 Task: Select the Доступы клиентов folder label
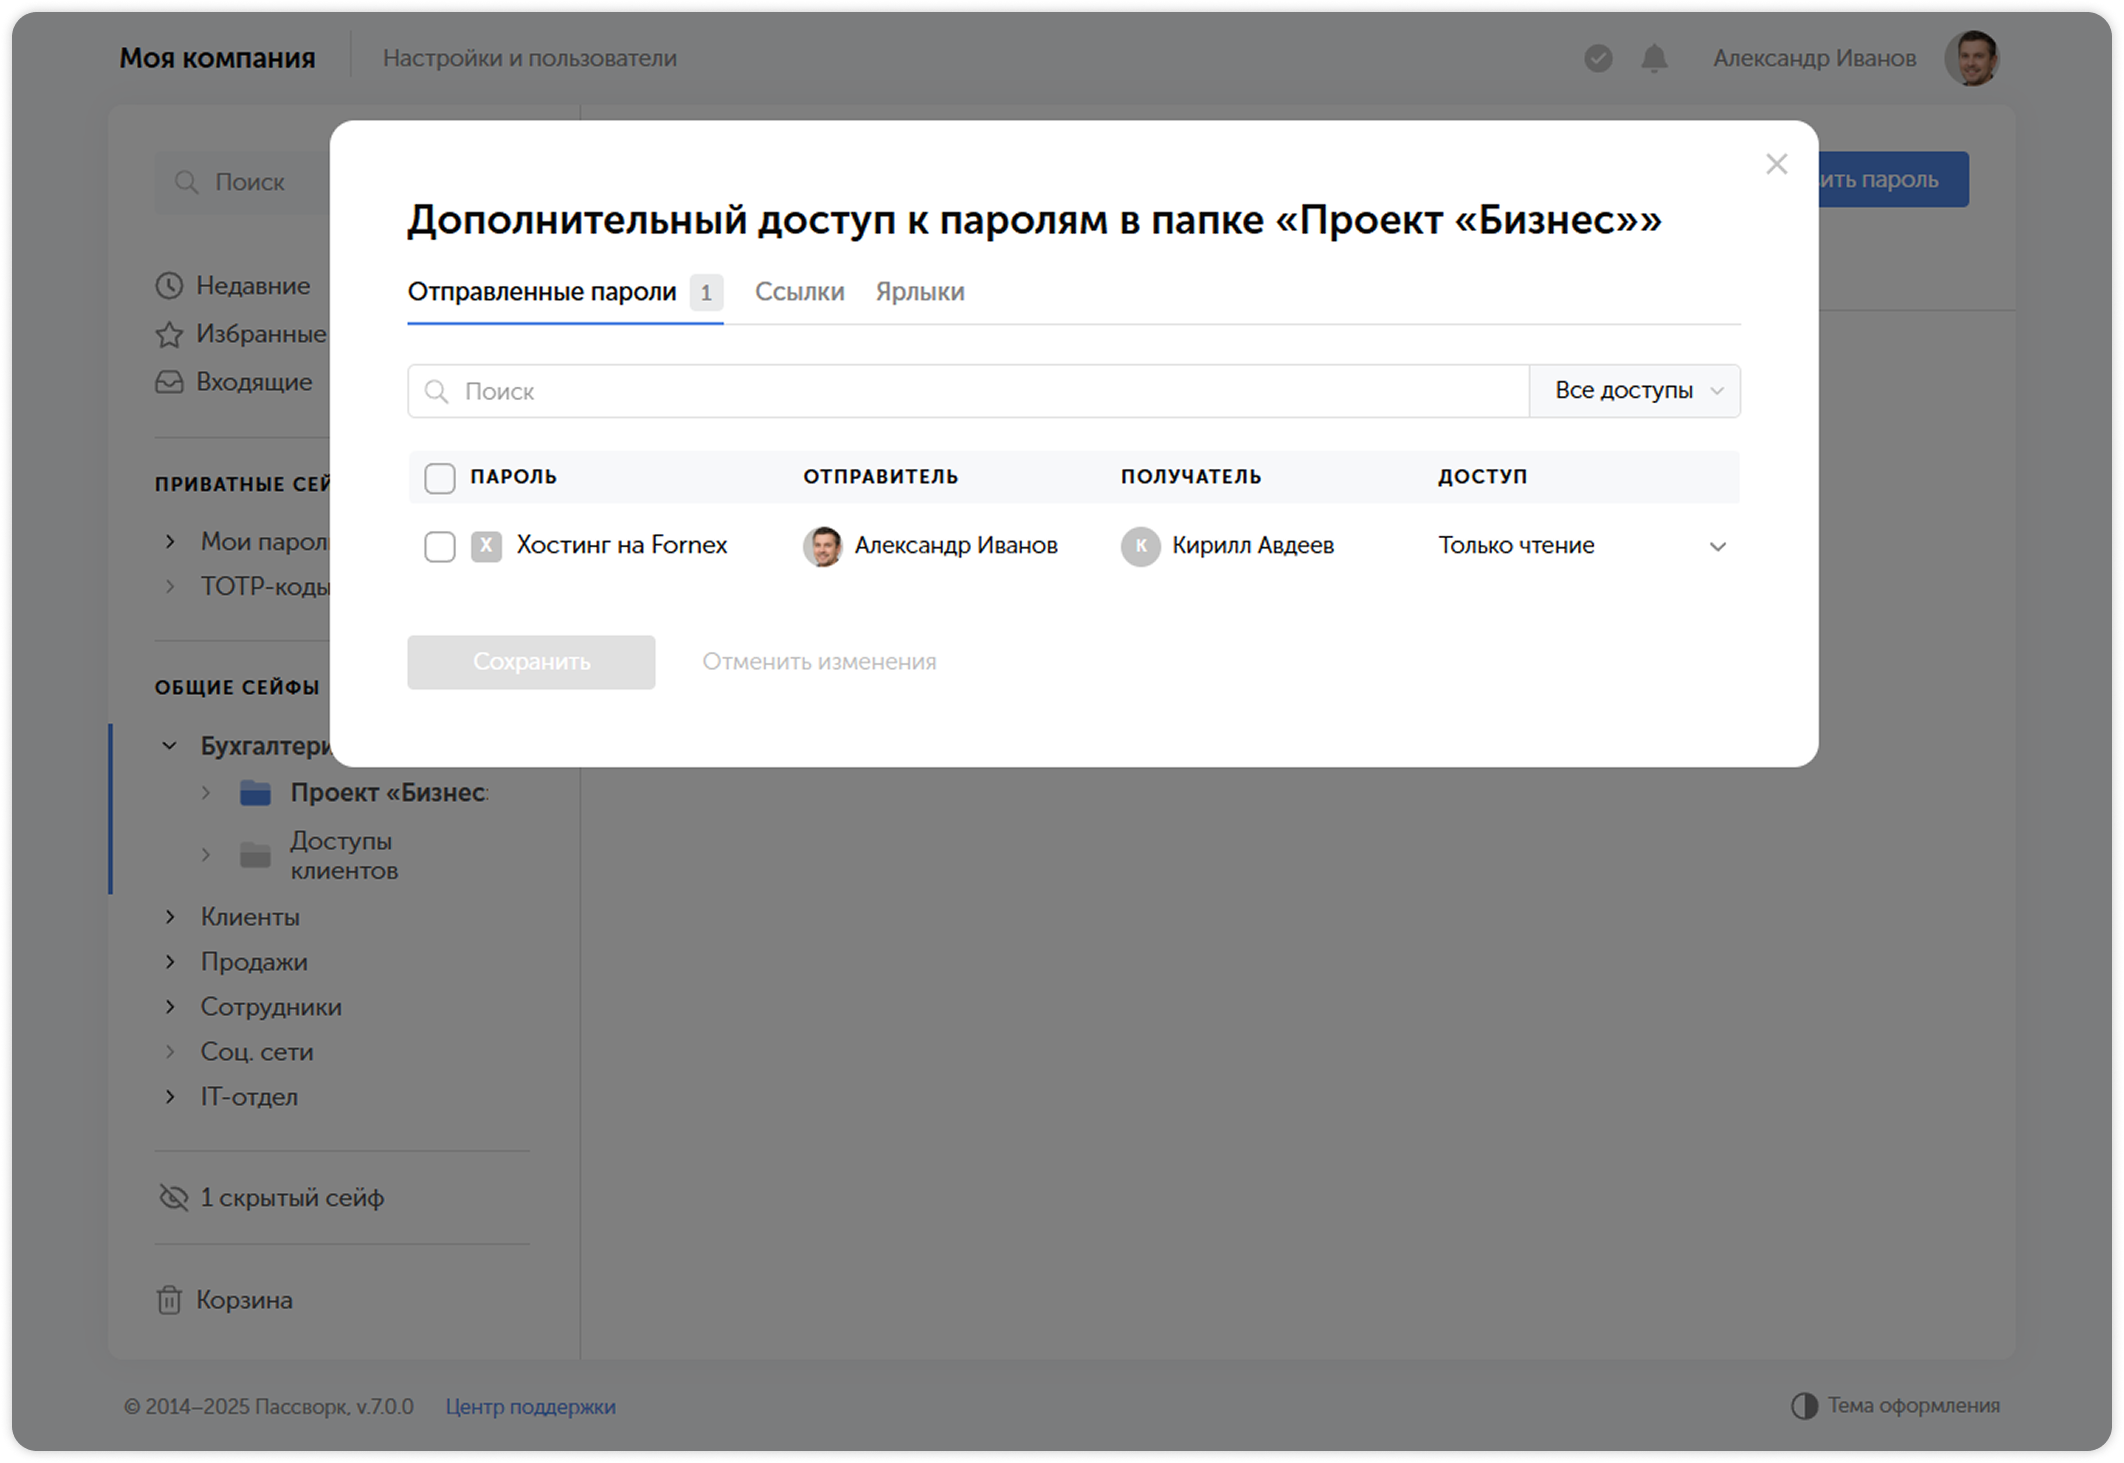(344, 855)
